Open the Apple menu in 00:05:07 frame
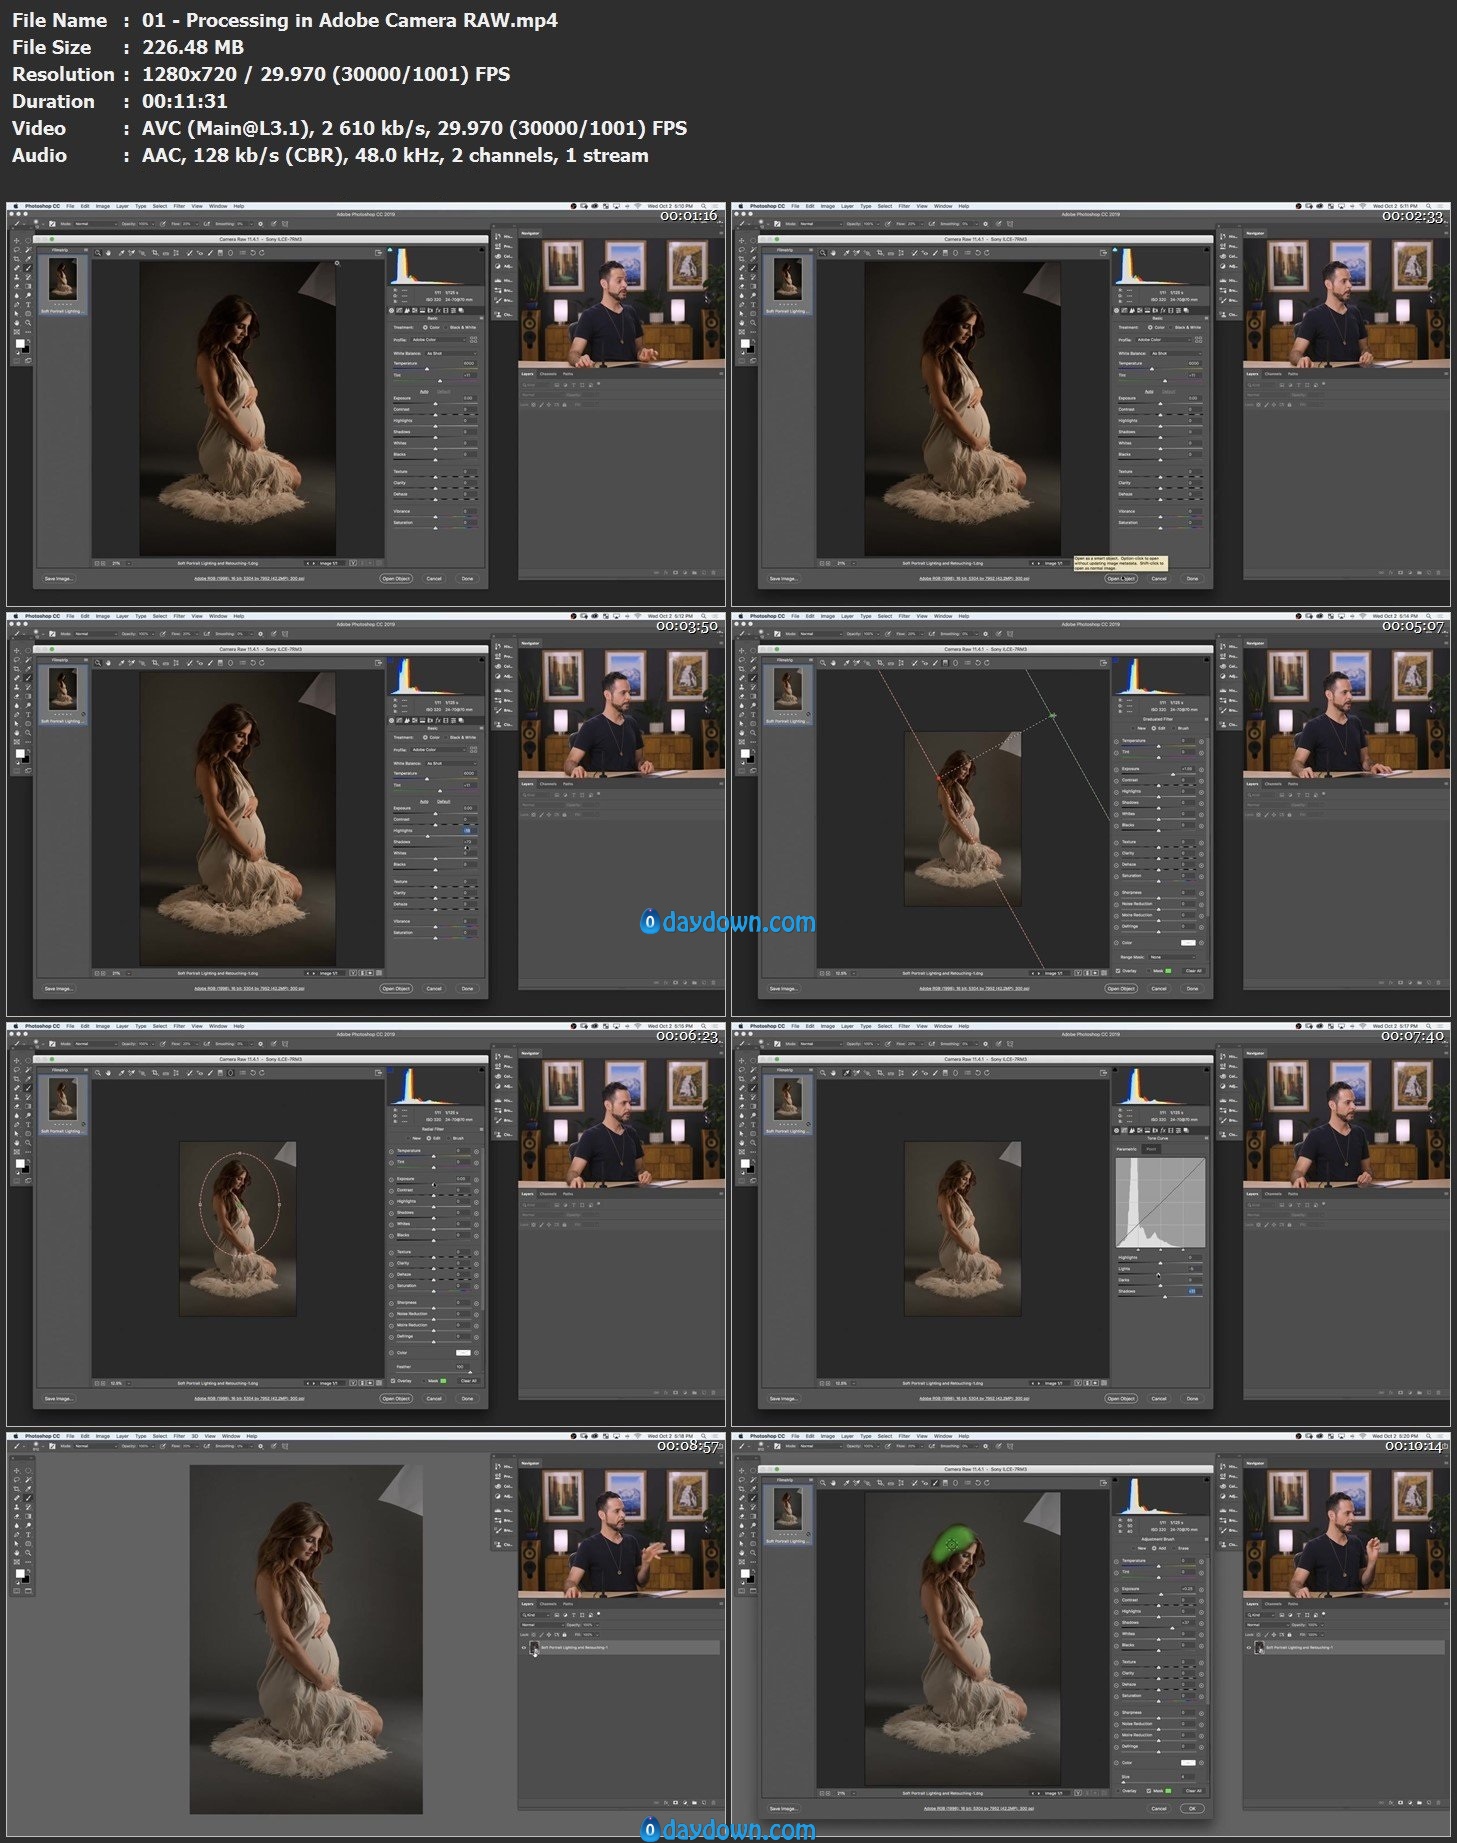Image resolution: width=1457 pixels, height=1843 pixels. (x=740, y=616)
